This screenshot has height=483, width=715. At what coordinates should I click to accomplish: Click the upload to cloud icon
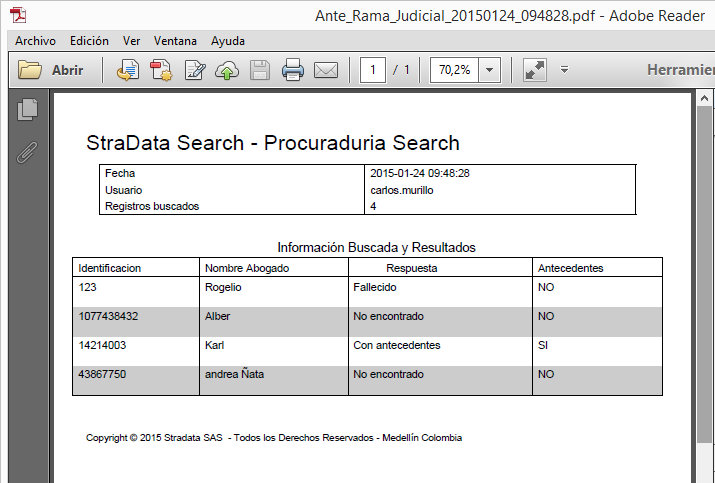227,70
